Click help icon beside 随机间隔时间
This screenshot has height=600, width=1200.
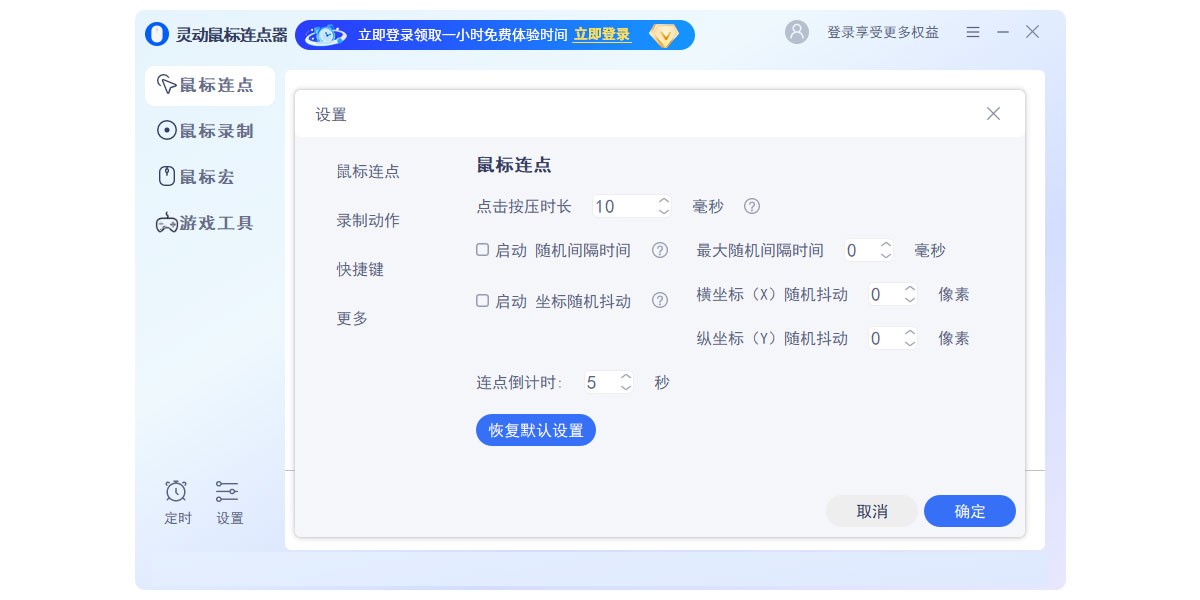660,250
